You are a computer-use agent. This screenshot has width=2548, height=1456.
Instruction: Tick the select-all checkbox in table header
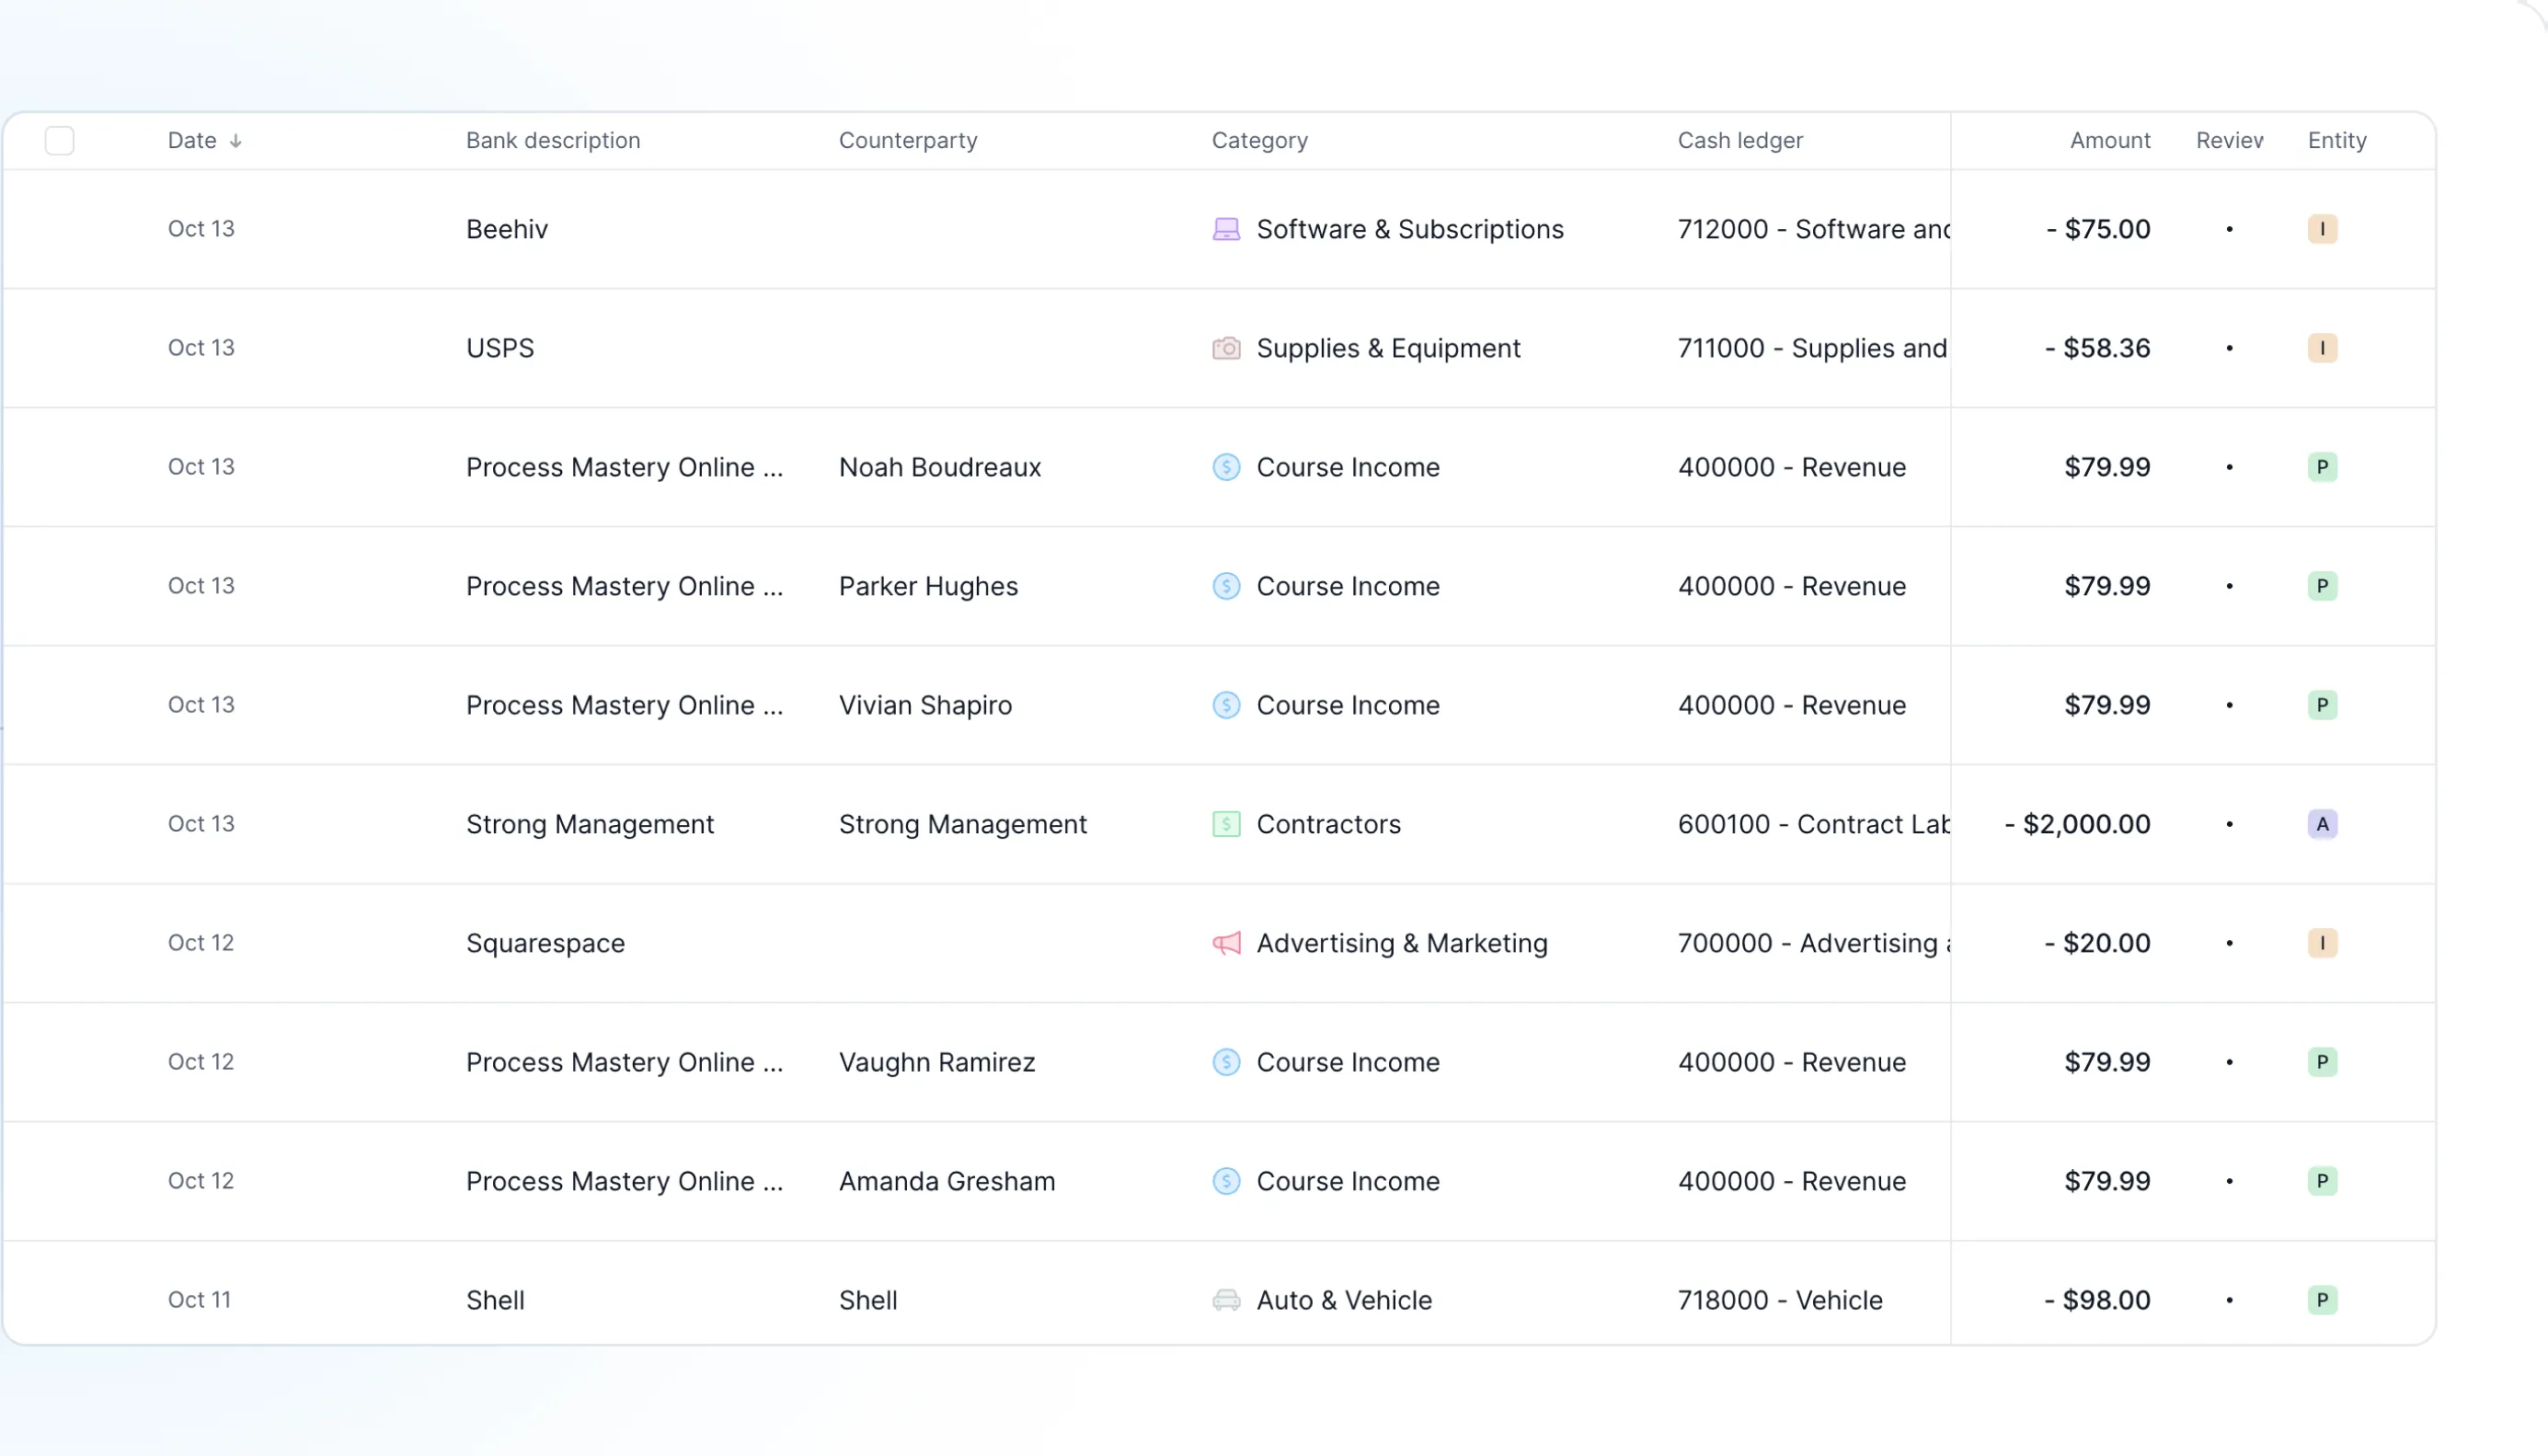[x=60, y=141]
